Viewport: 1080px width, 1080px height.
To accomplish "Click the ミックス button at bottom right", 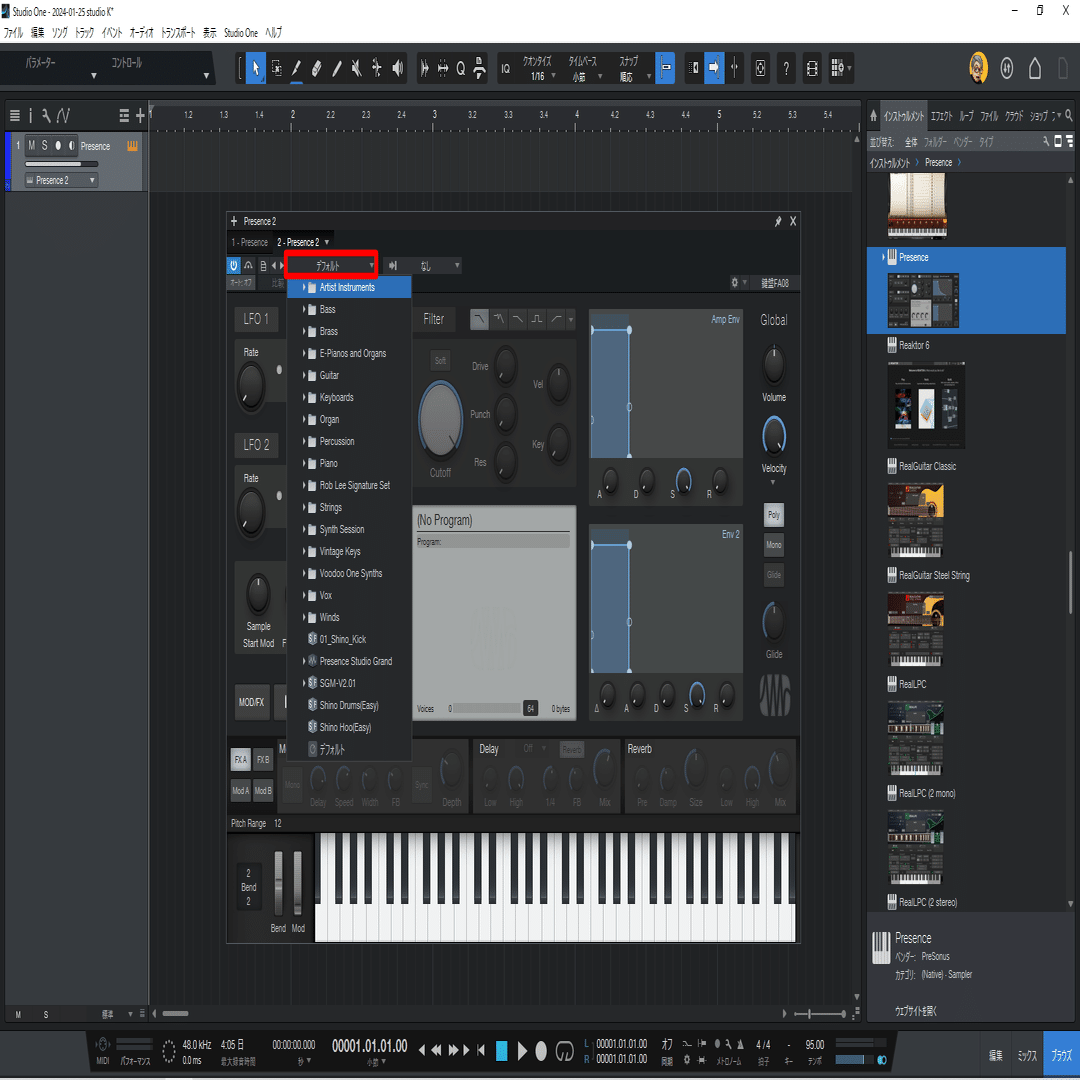I will [1026, 1053].
